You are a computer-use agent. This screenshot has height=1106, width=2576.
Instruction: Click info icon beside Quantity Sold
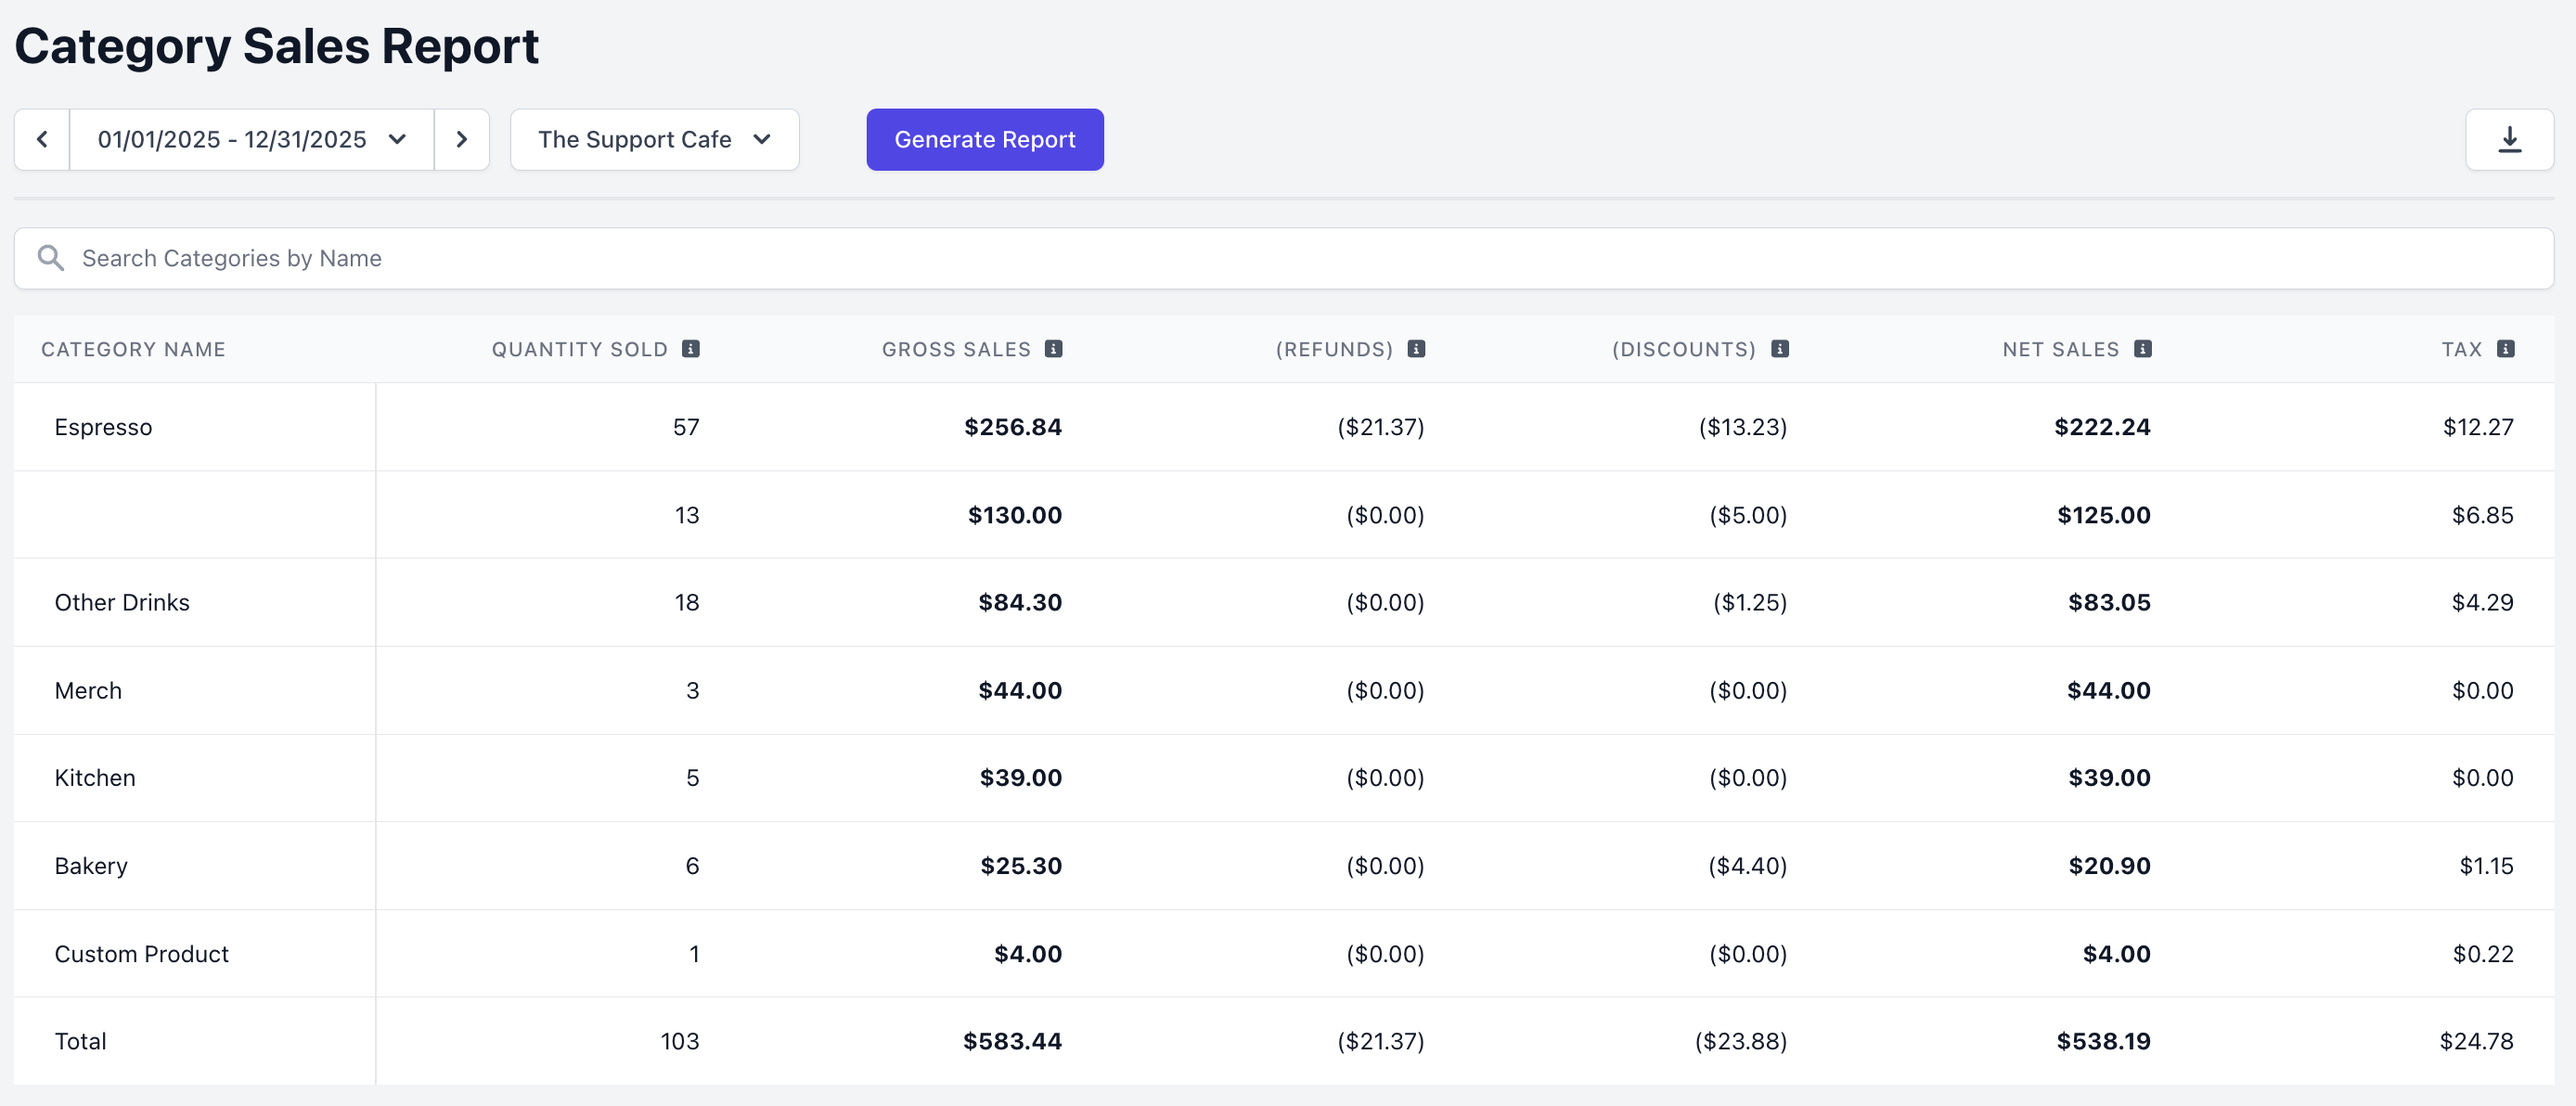[x=691, y=349]
